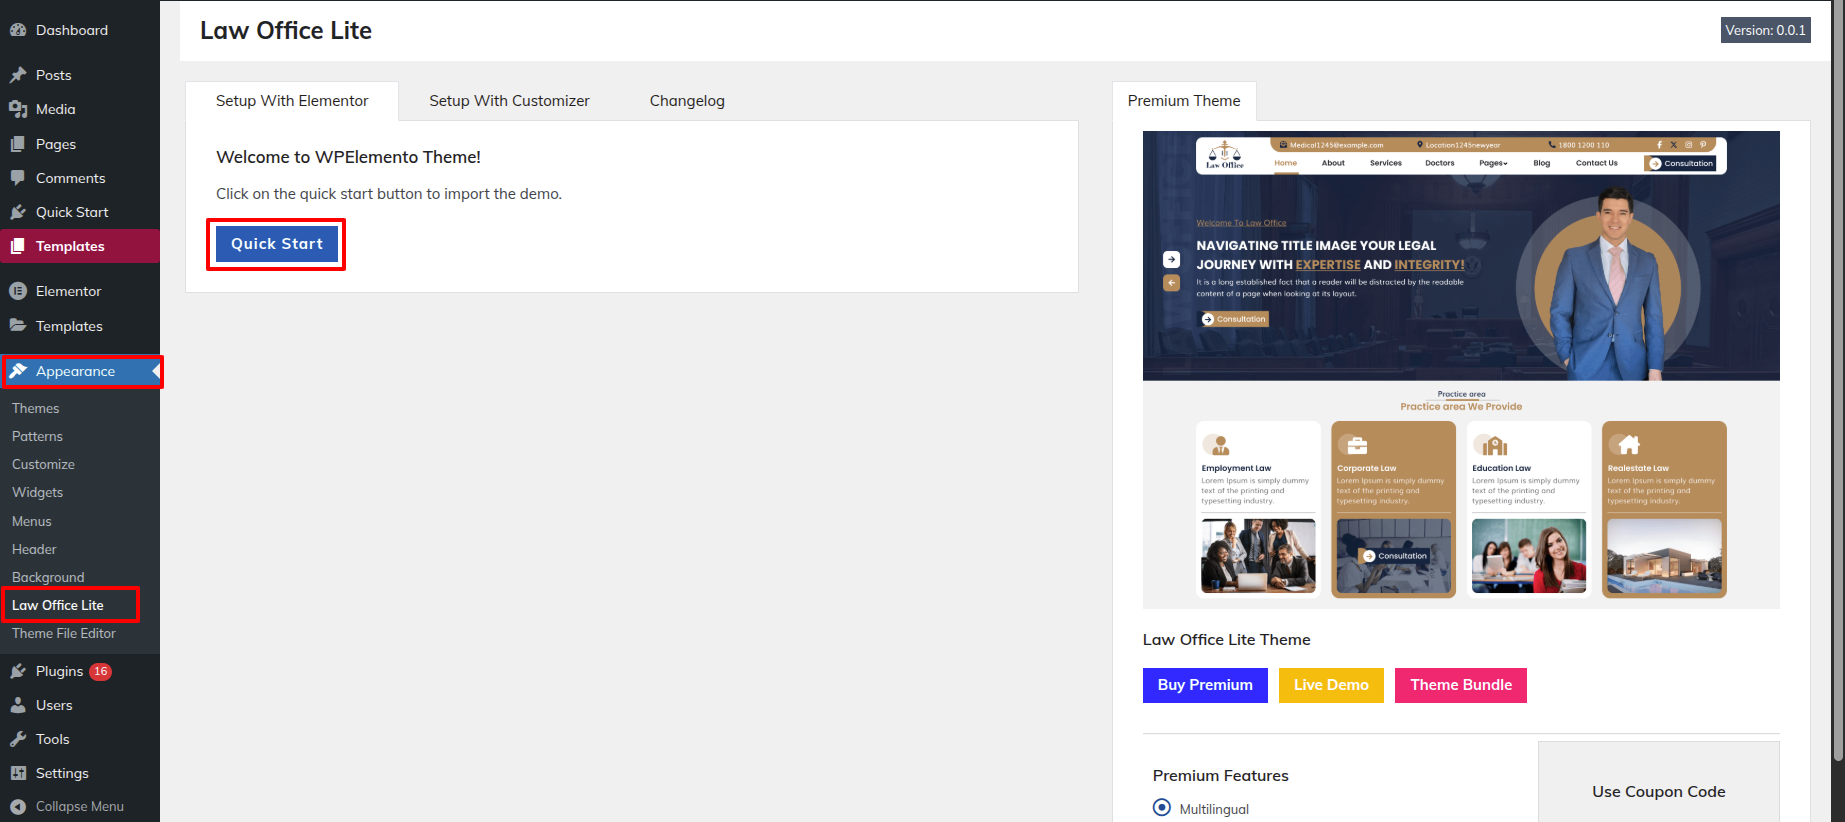Open the Posts menu item
Viewport: 1845px width, 822px height.
point(80,75)
